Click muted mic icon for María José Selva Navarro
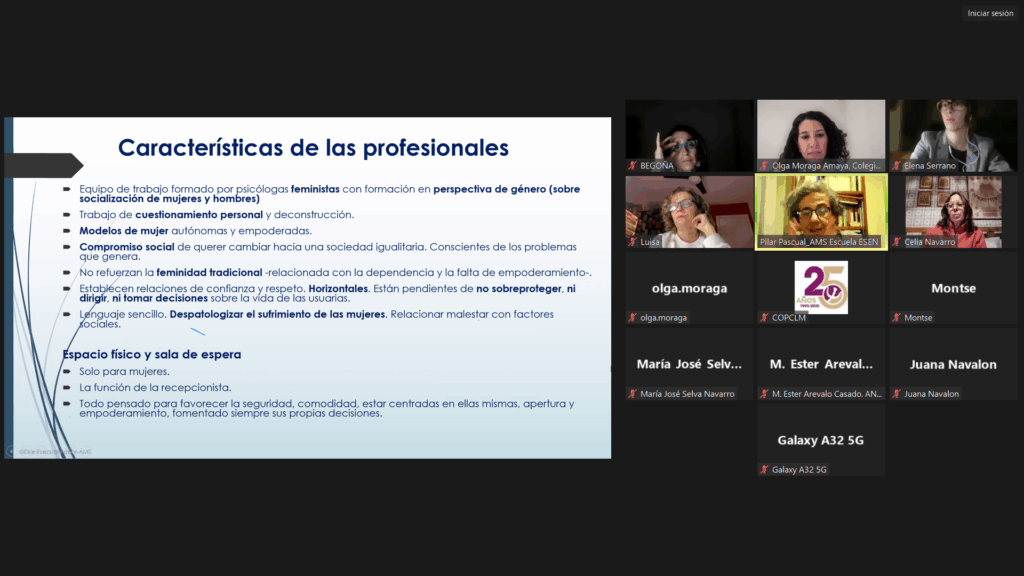The image size is (1024, 576). [633, 394]
